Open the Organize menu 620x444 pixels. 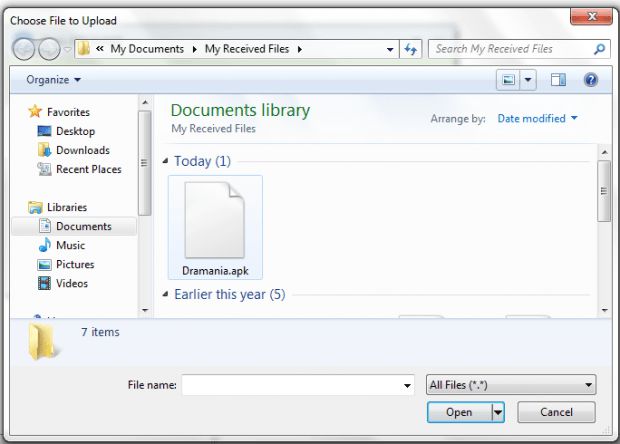(x=54, y=79)
